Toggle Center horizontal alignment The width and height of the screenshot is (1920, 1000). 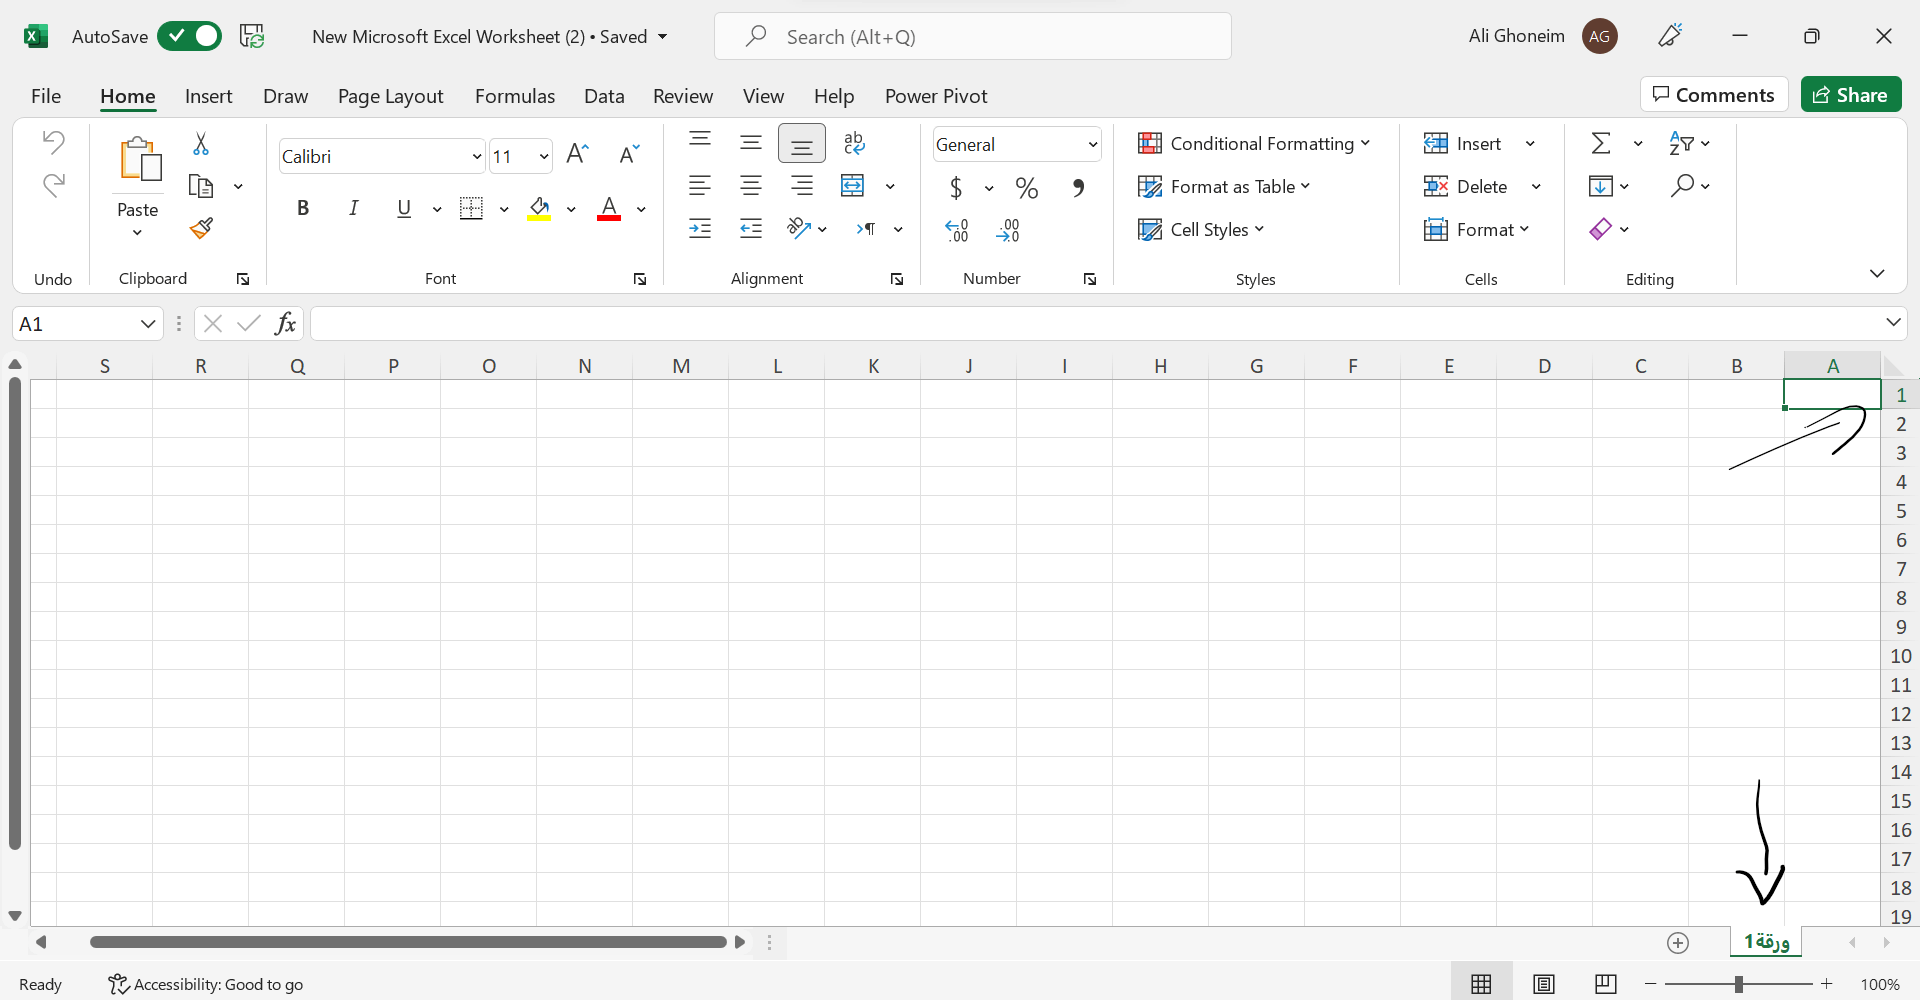751,185
